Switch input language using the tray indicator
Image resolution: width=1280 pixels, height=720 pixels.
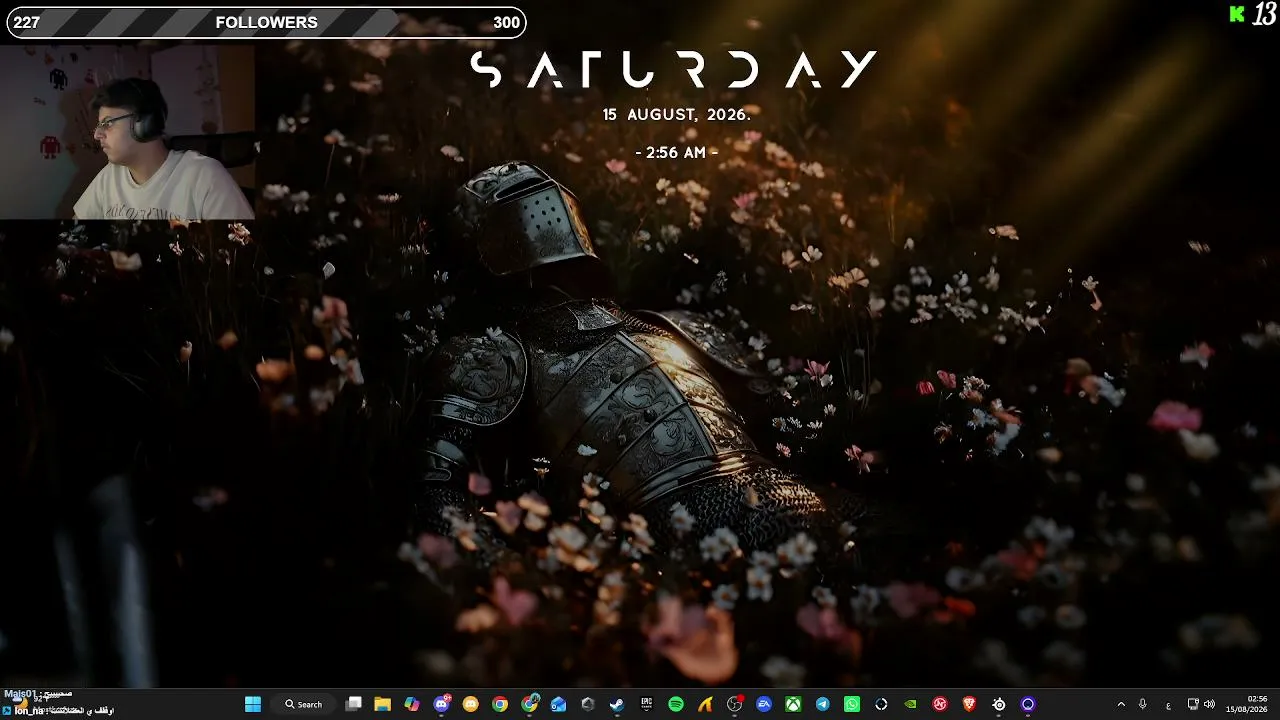1168,704
